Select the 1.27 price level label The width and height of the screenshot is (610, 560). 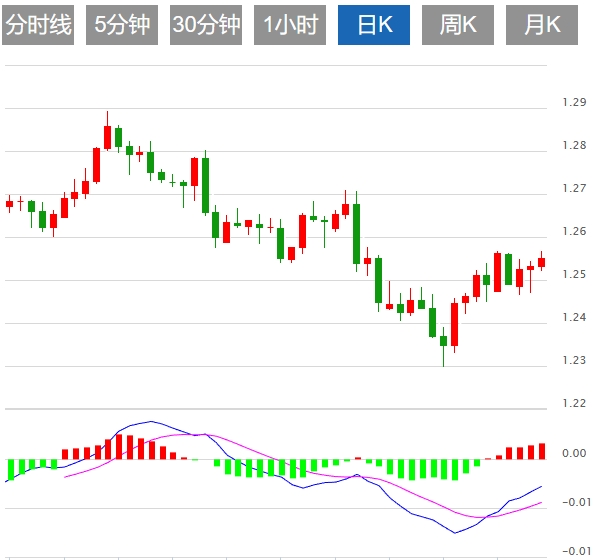pyautogui.click(x=574, y=188)
